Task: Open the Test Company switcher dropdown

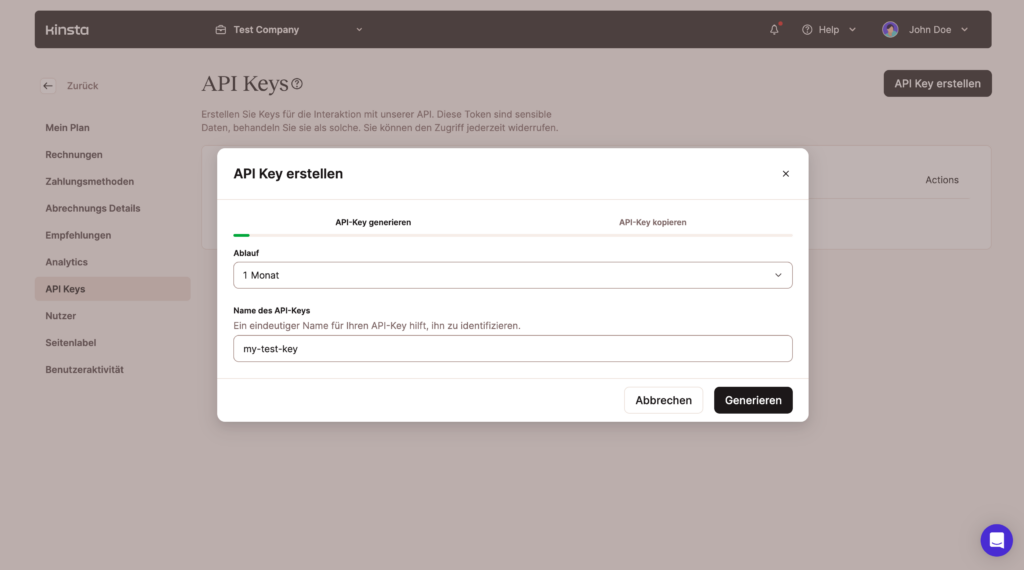Action: click(359, 30)
